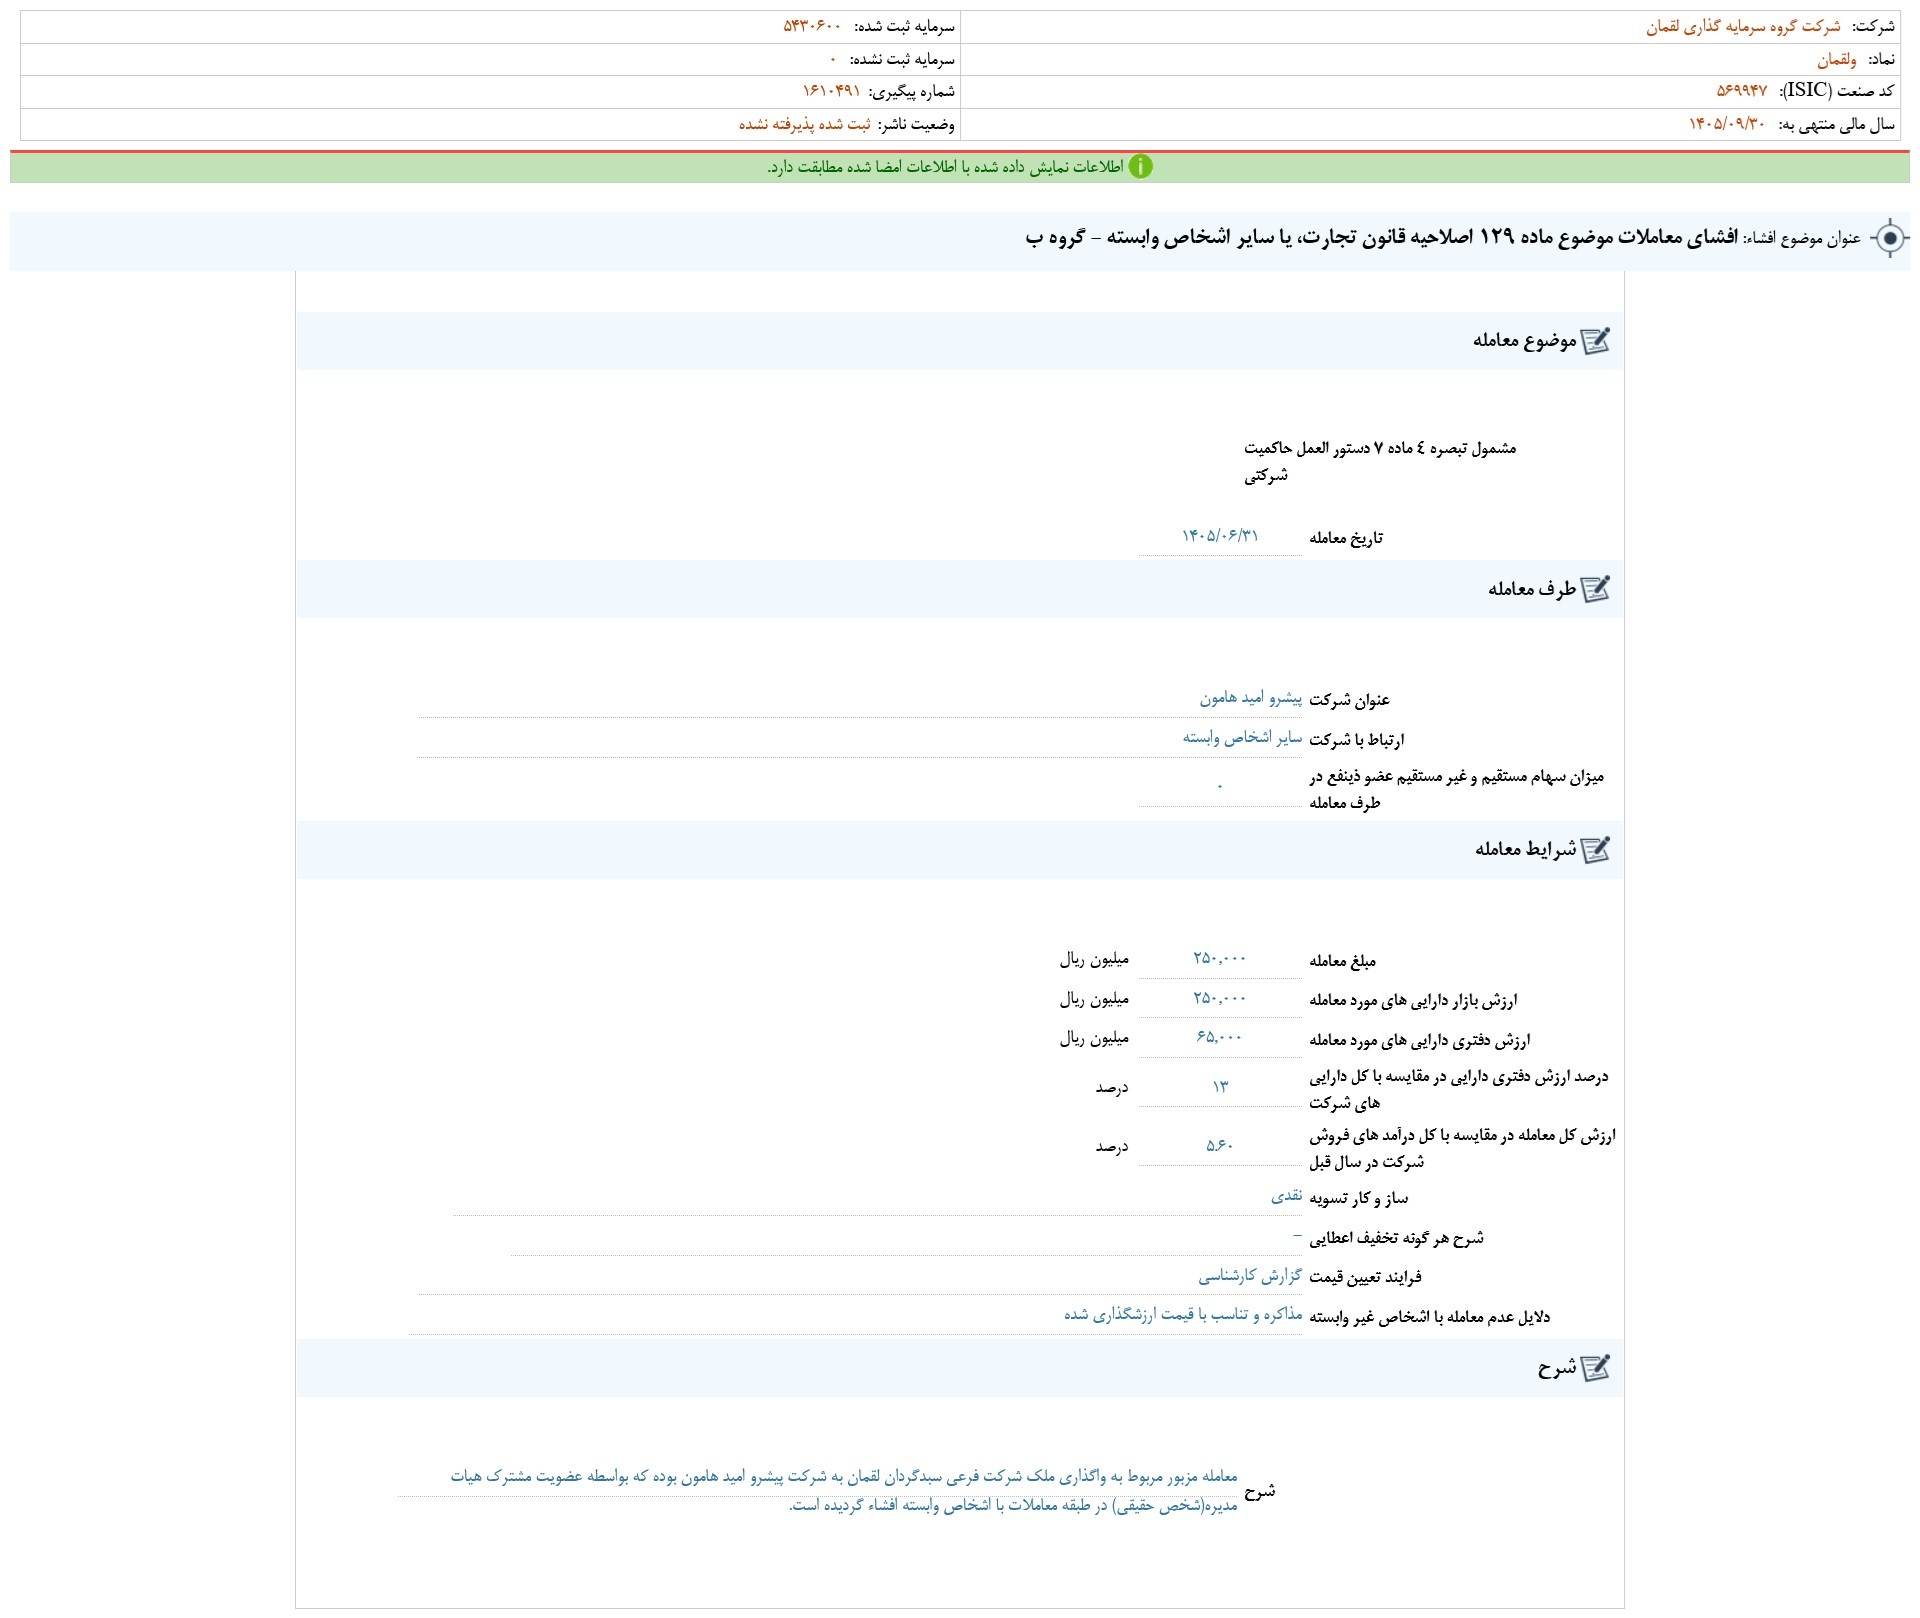Click the relationship value سایر اشخاص وابسته

(x=1242, y=738)
